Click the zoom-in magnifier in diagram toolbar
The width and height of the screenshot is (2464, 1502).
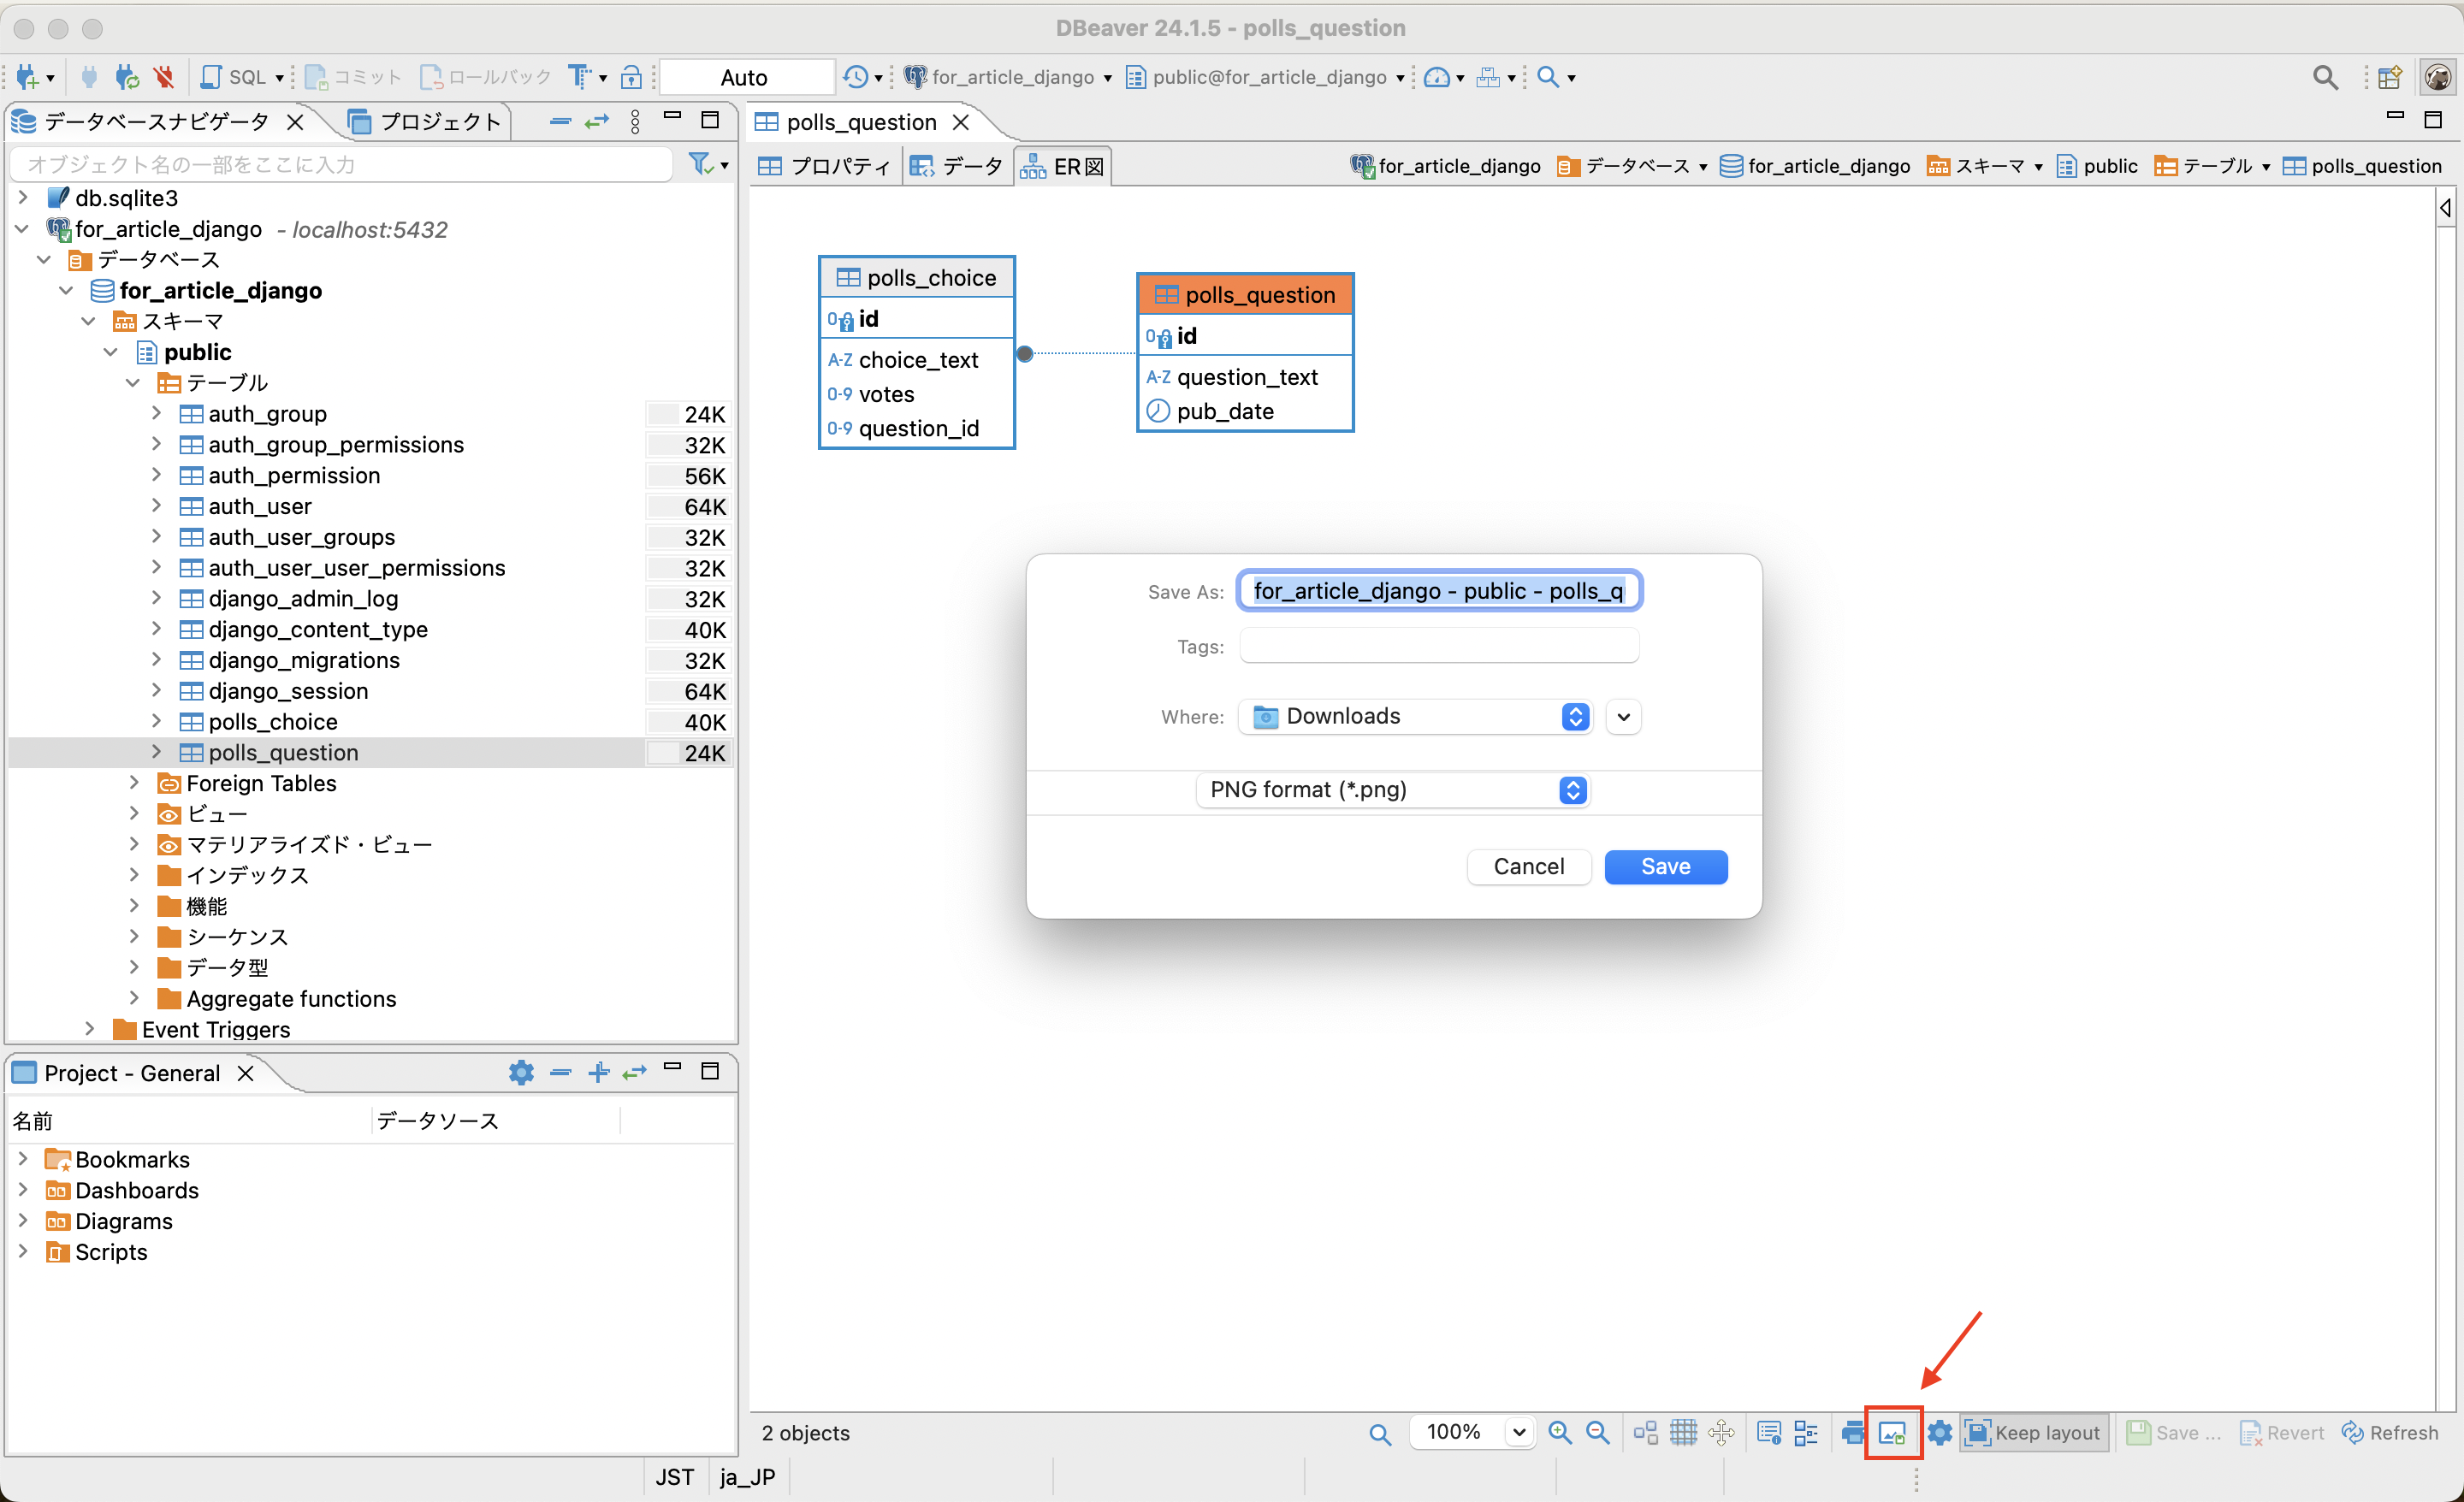click(x=1560, y=1432)
